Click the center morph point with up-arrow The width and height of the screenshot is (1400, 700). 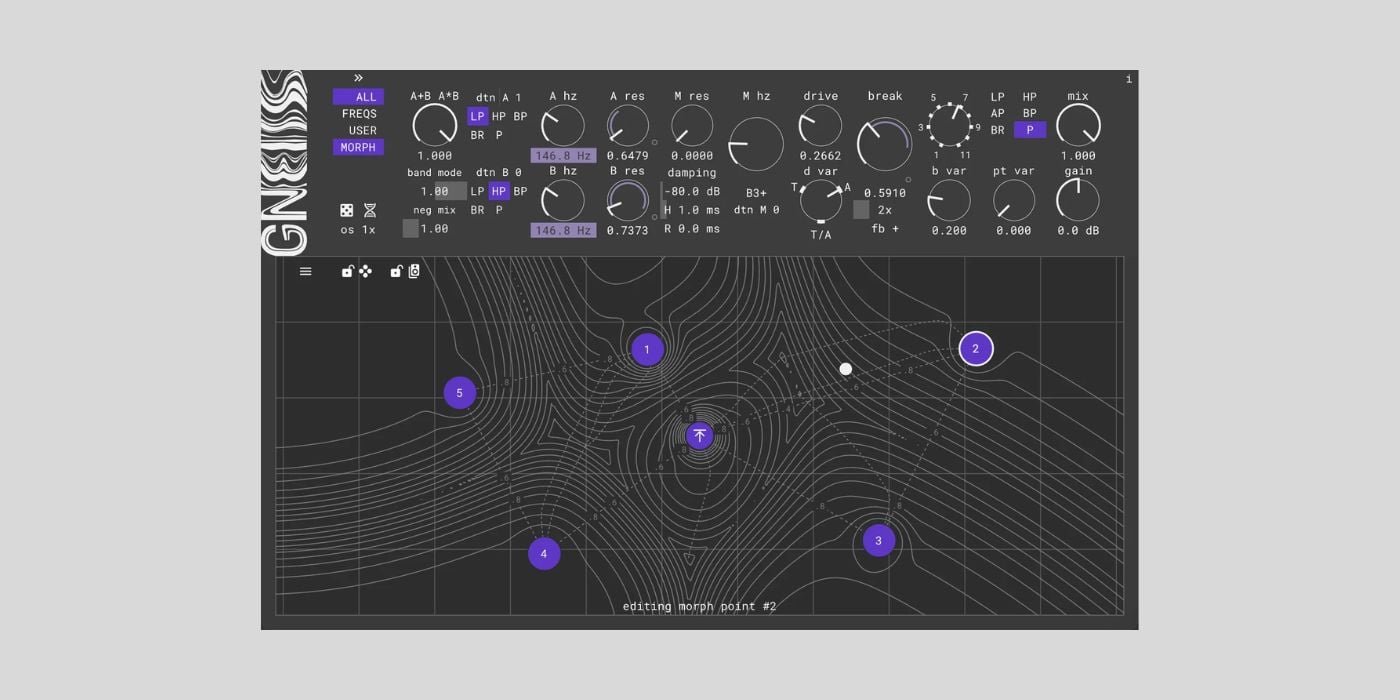click(x=699, y=435)
